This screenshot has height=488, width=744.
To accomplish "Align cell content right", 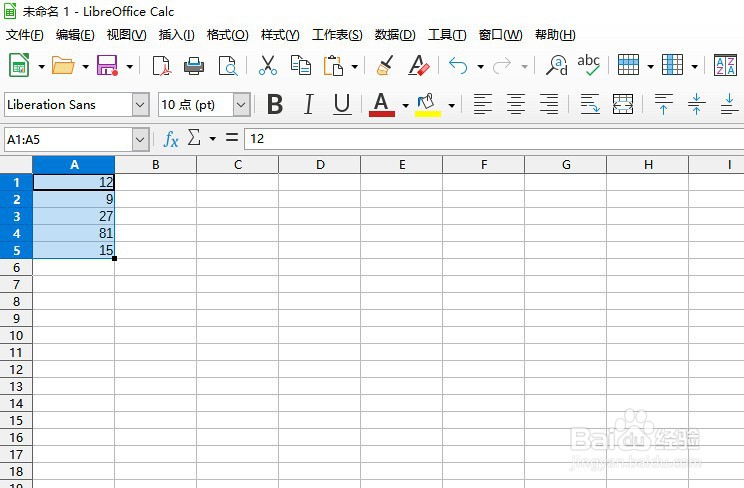I will tap(549, 104).
